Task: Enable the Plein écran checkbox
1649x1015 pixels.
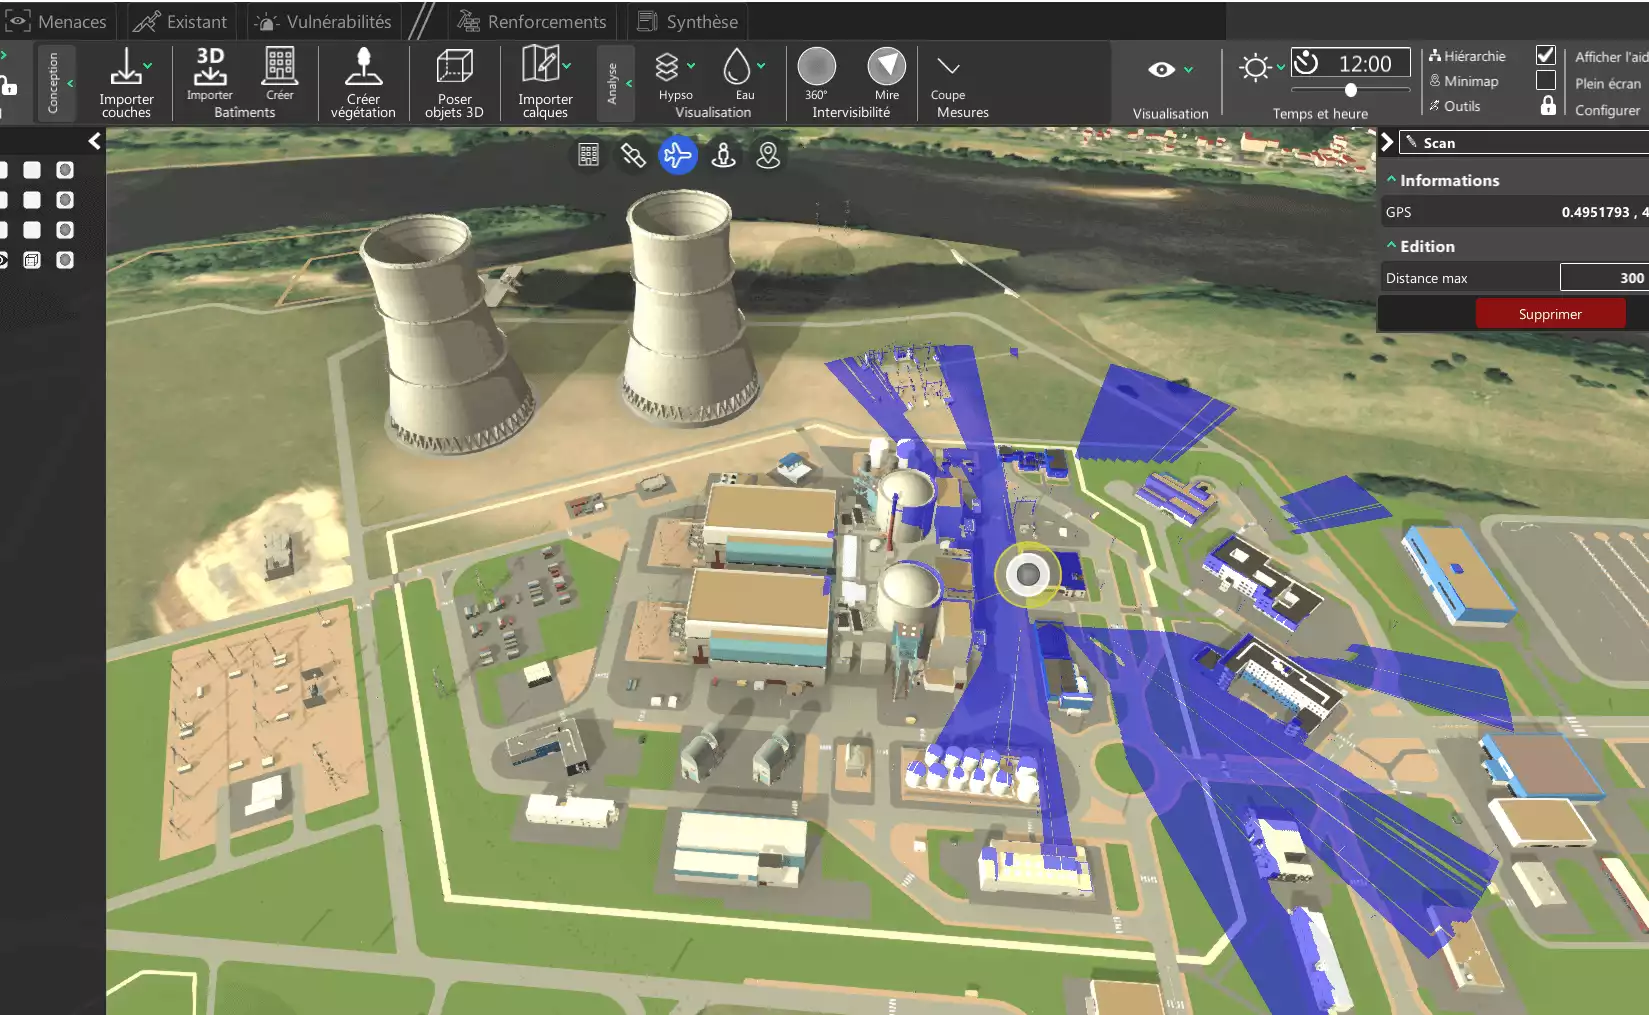Action: pos(1546,81)
